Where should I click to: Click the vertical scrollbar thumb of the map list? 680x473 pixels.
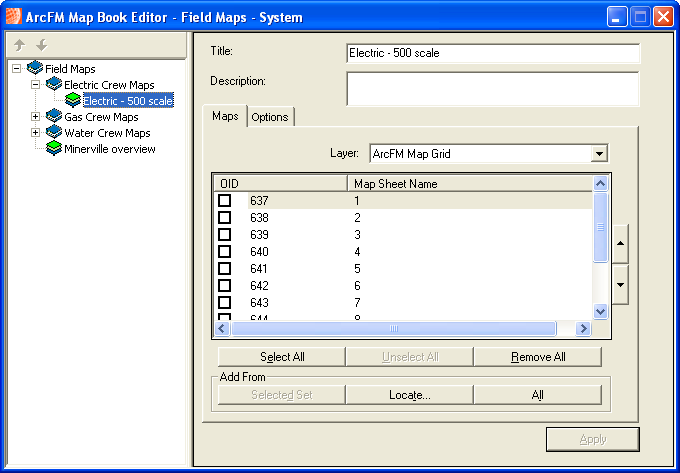tap(600, 228)
